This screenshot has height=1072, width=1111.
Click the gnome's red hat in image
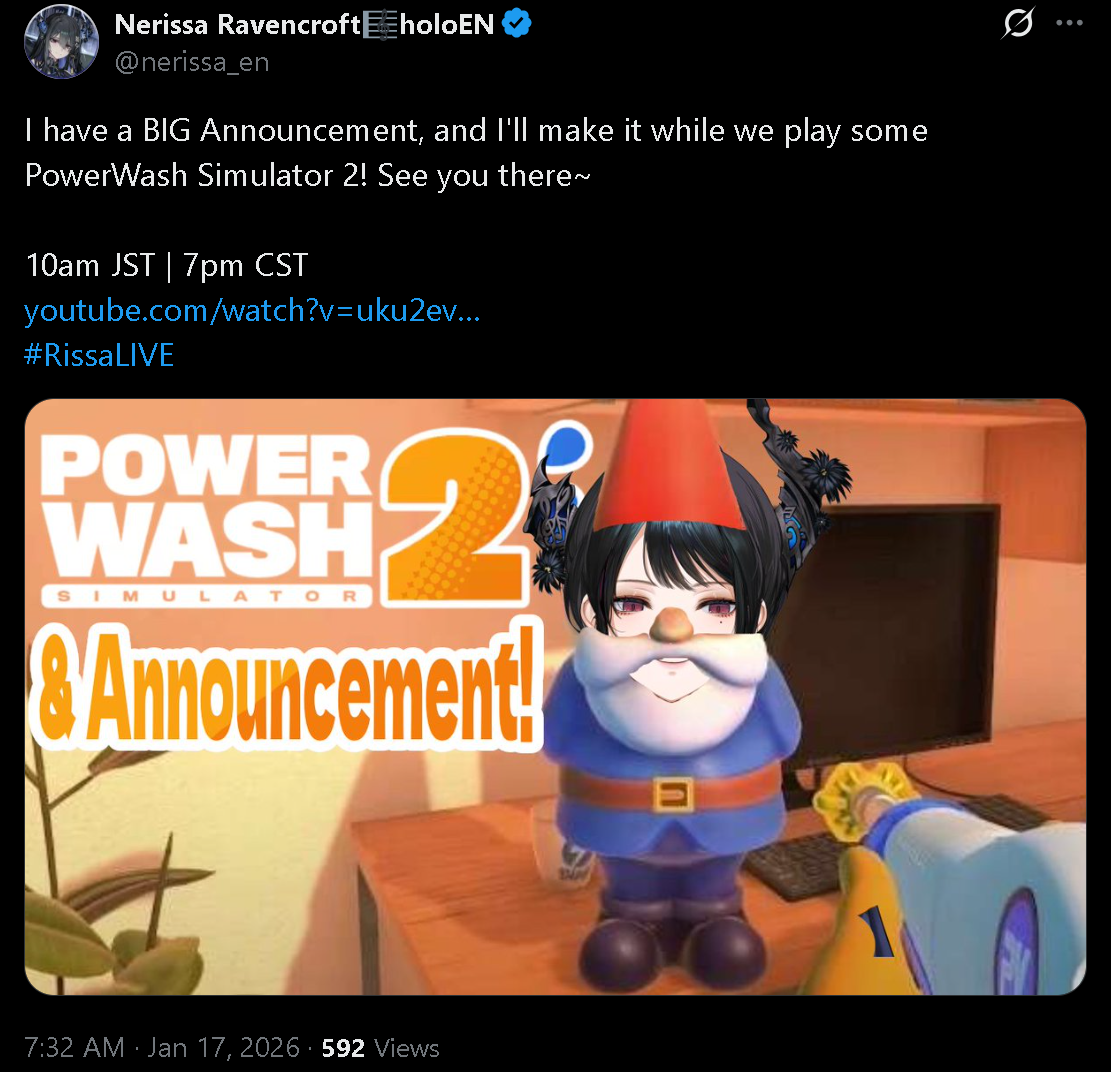(x=667, y=465)
